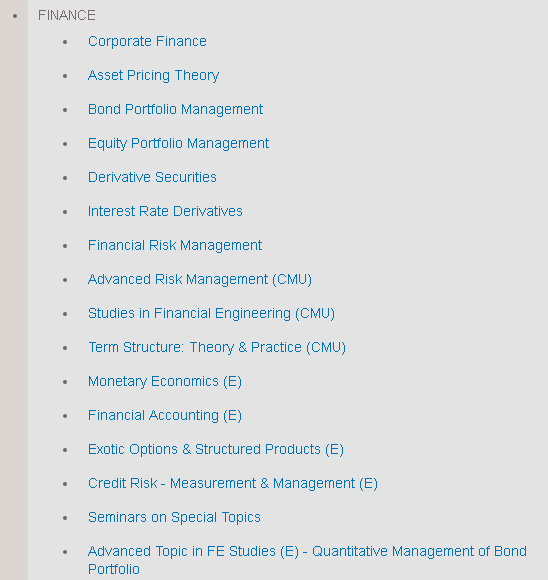Open the Asset Pricing Theory link
The image size is (548, 580).
coord(153,75)
